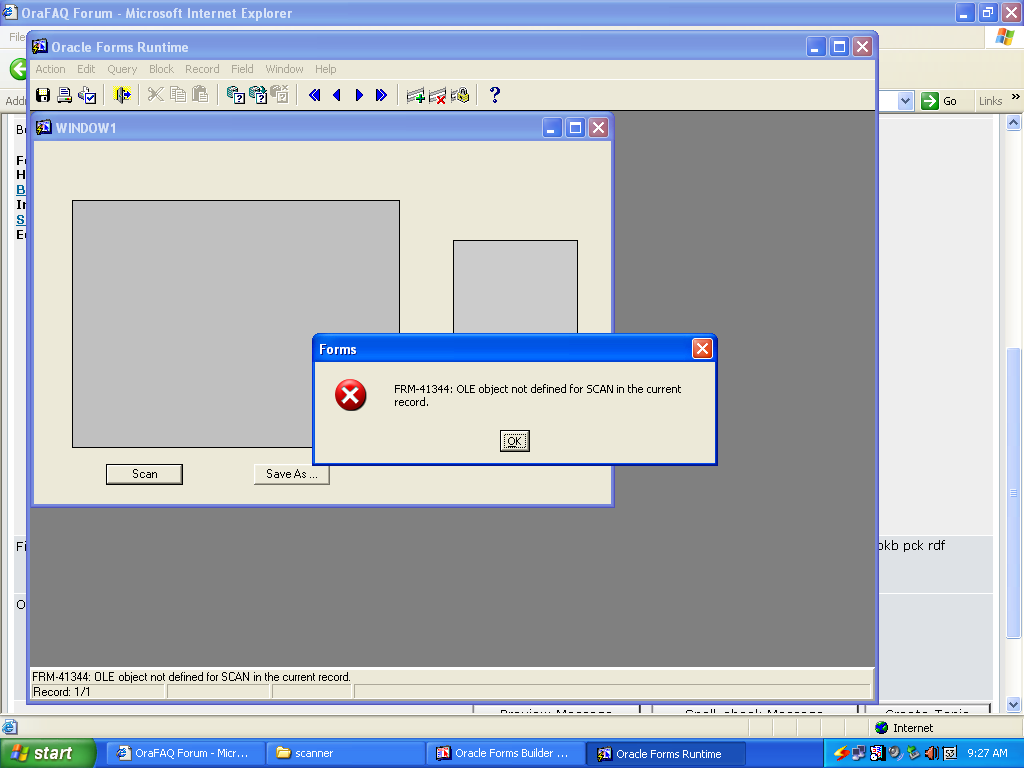Viewport: 1024px width, 768px height.
Task: Click the browser scrollbar up arrow
Action: 1014,123
